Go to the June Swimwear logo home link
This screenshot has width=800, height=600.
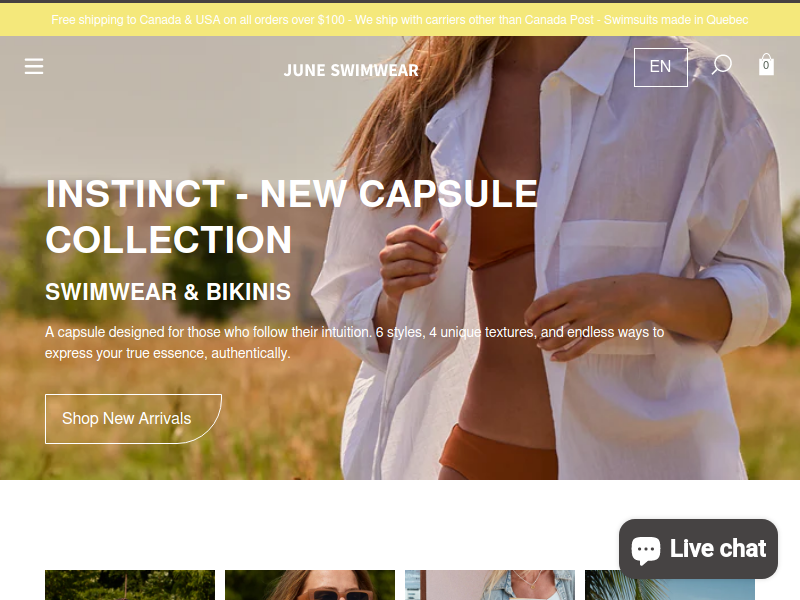point(351,70)
